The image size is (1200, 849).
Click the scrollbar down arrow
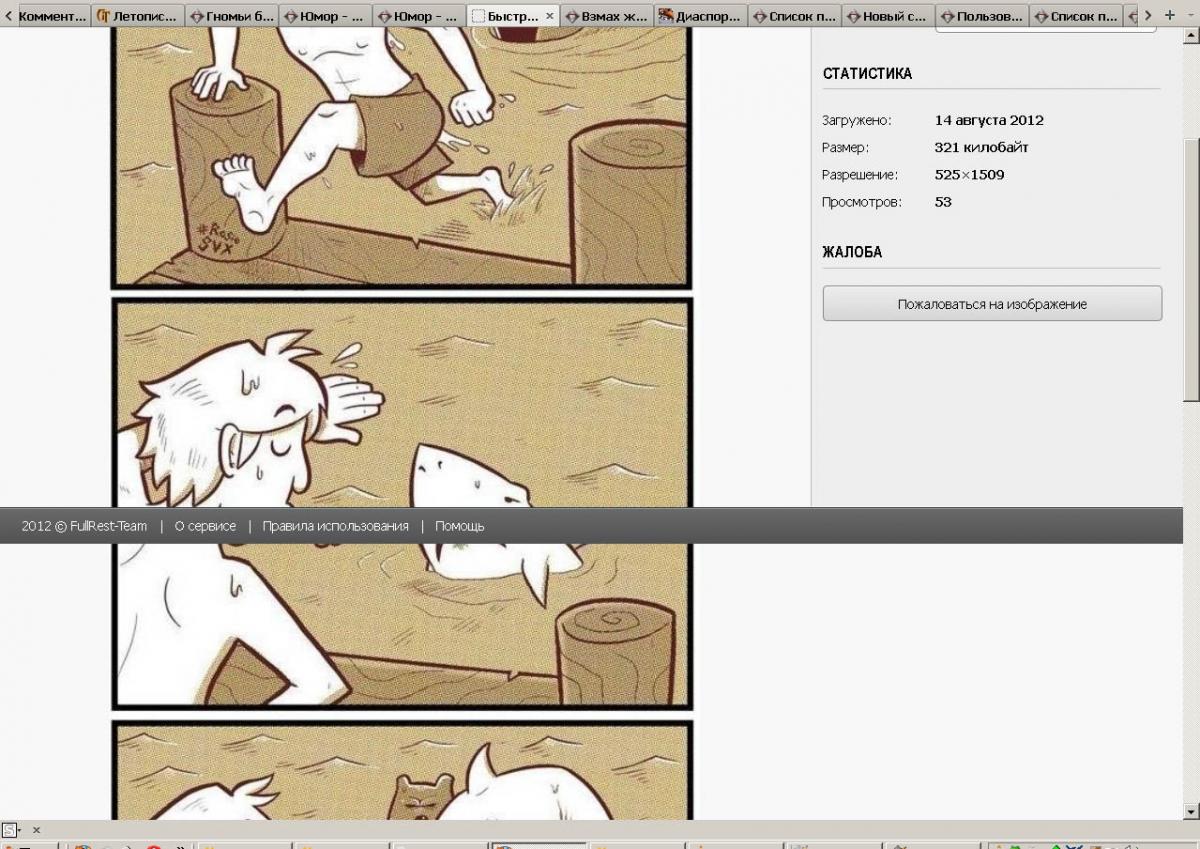click(1191, 811)
